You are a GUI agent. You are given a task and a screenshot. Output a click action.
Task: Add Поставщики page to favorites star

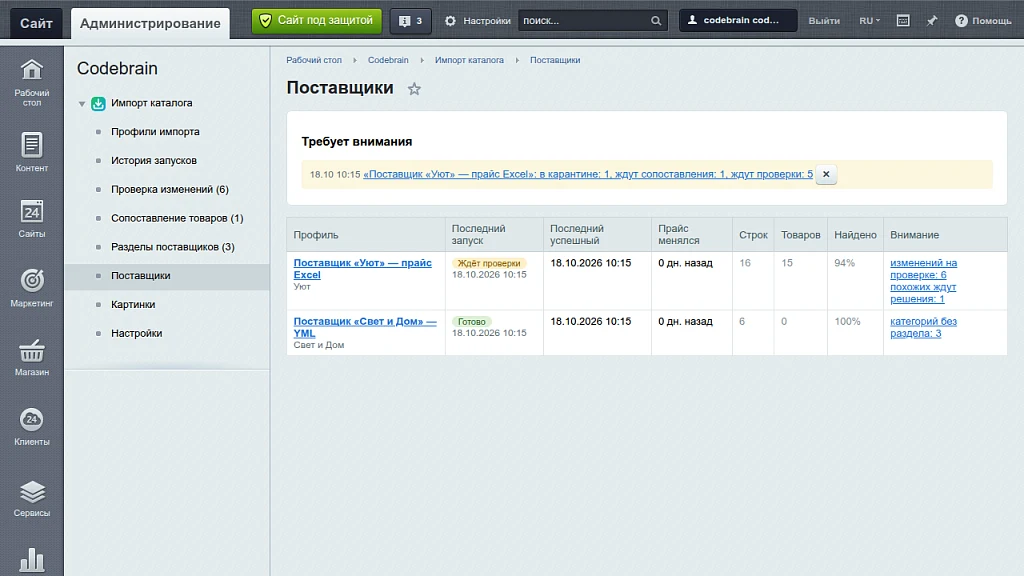click(x=414, y=89)
